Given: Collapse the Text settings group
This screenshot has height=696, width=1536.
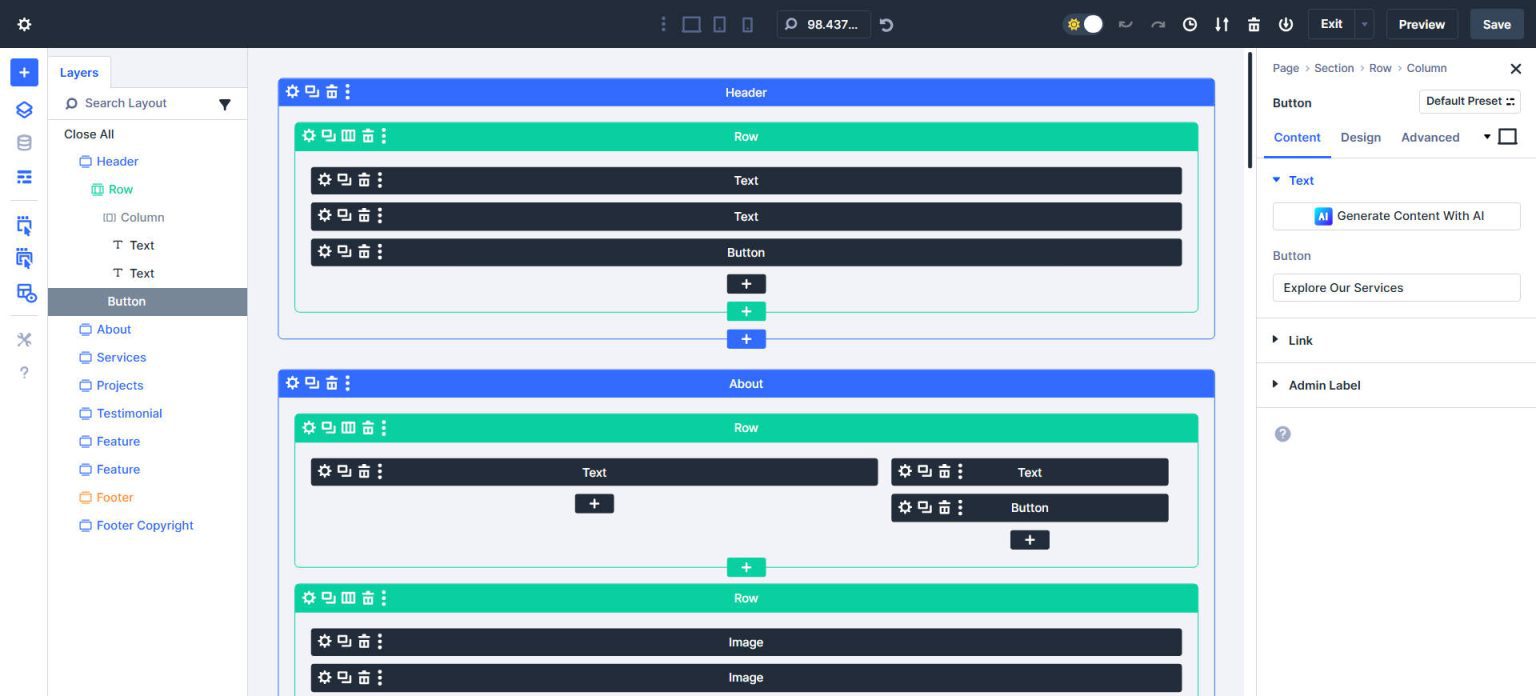Looking at the screenshot, I should click(x=1292, y=180).
